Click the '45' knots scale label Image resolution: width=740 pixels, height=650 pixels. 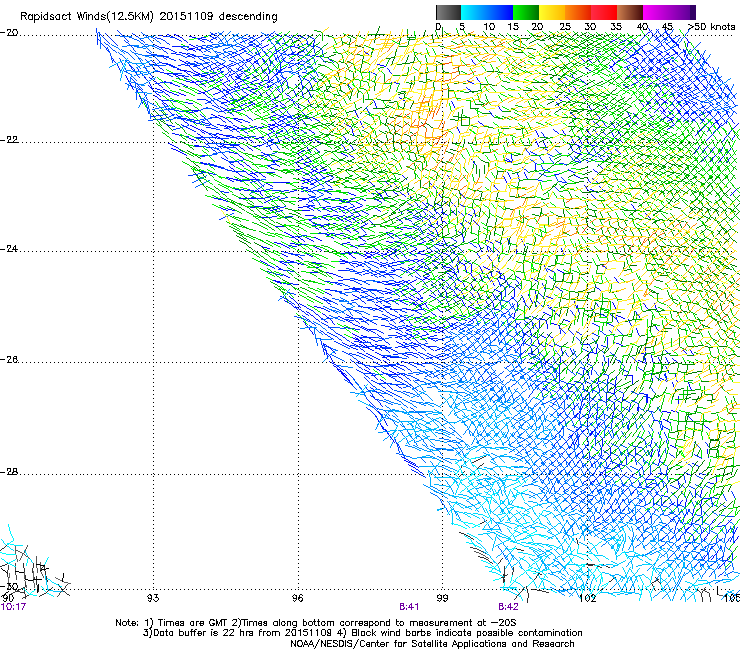[x=667, y=27]
